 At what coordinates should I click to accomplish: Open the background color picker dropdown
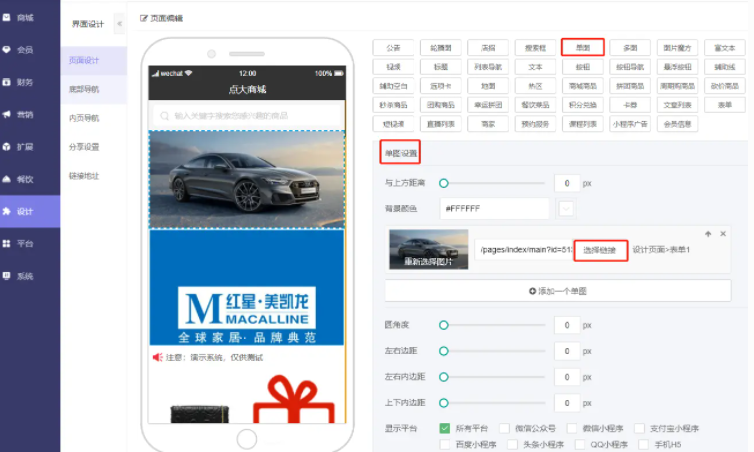pos(566,209)
